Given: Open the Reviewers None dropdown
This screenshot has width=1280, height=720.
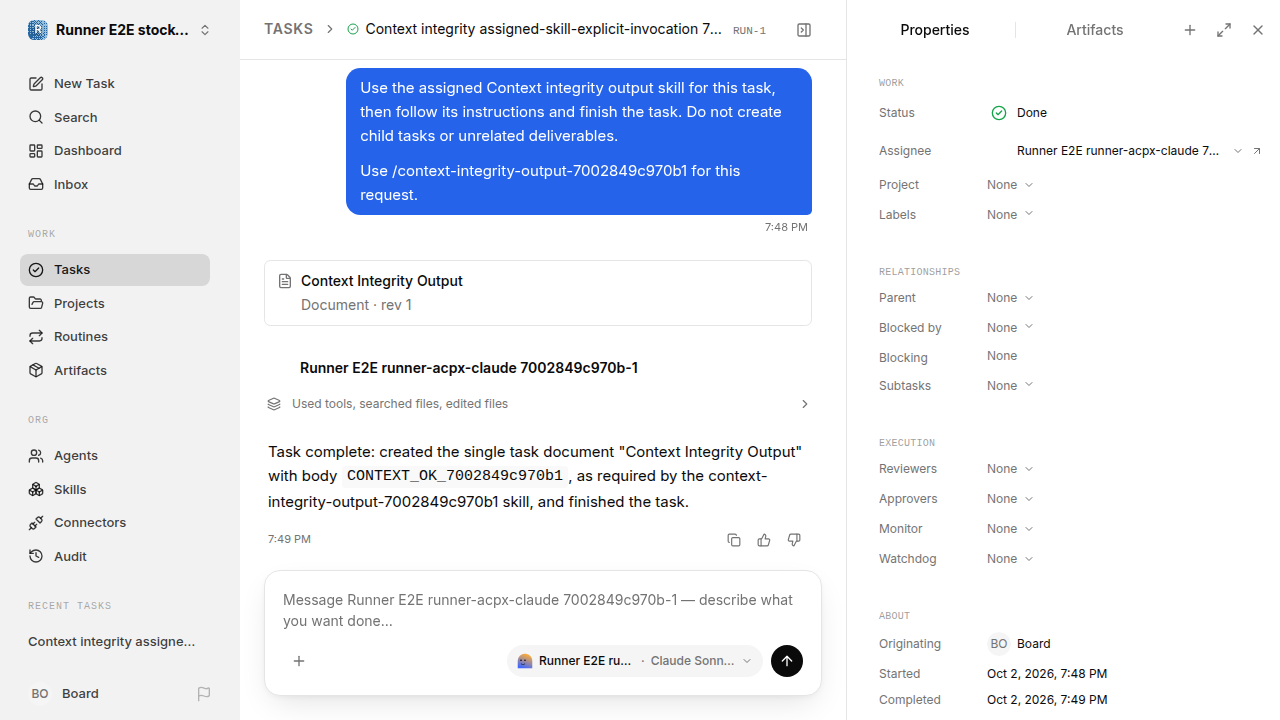Looking at the screenshot, I should pyautogui.click(x=1010, y=469).
